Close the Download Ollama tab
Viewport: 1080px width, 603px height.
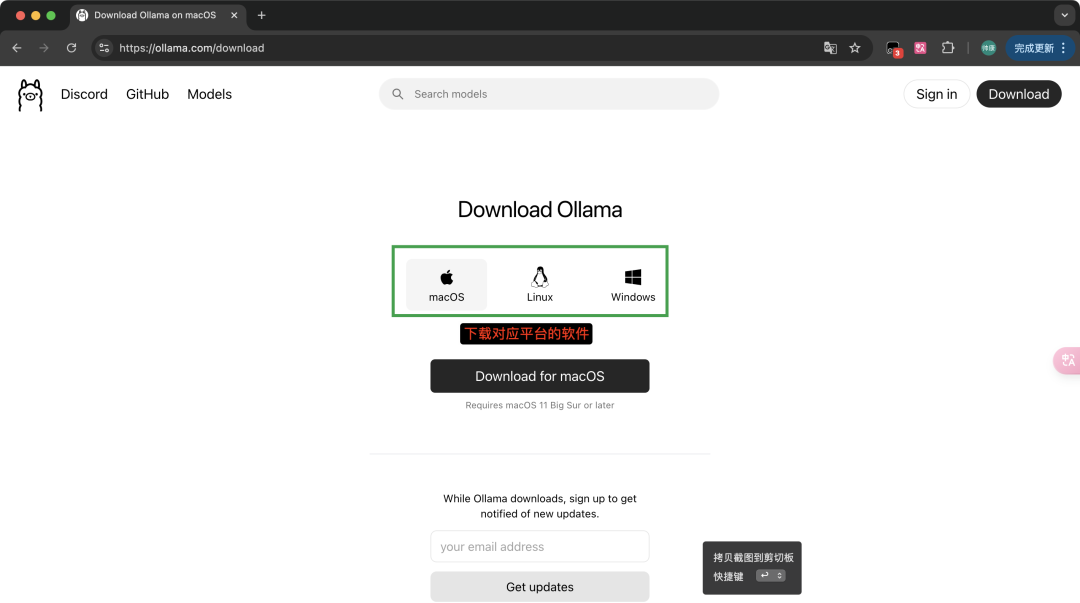234,15
